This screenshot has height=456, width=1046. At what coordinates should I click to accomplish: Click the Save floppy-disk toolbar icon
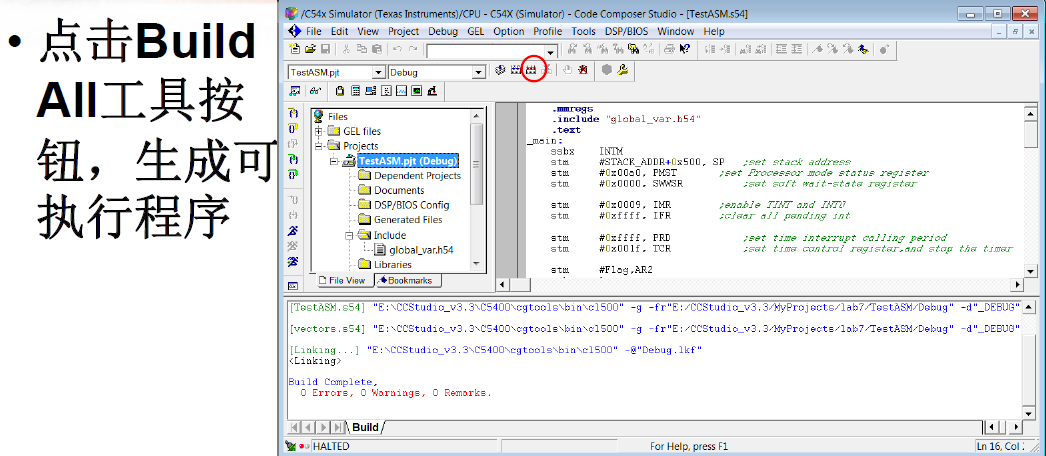(326, 49)
